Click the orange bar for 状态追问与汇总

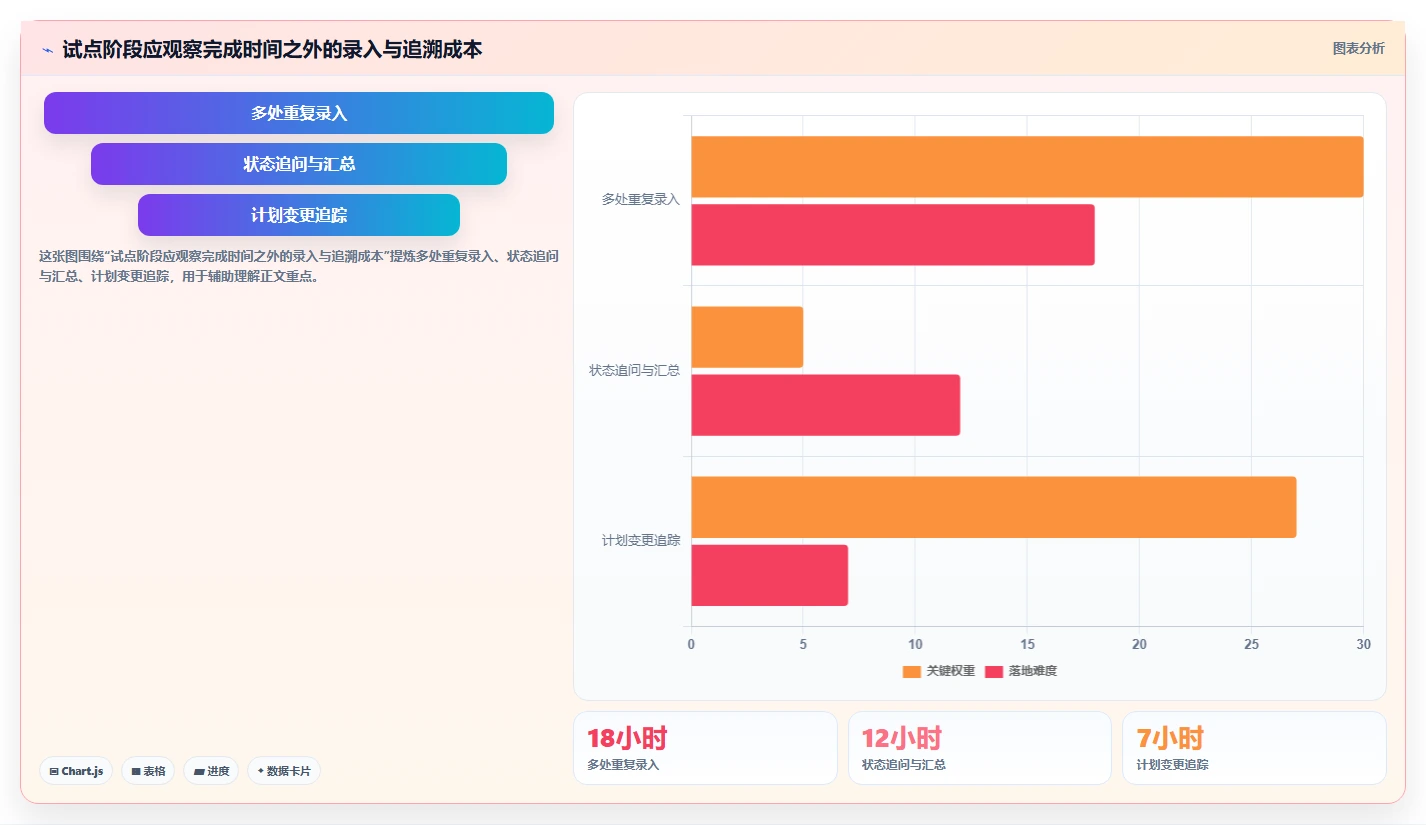click(x=747, y=337)
